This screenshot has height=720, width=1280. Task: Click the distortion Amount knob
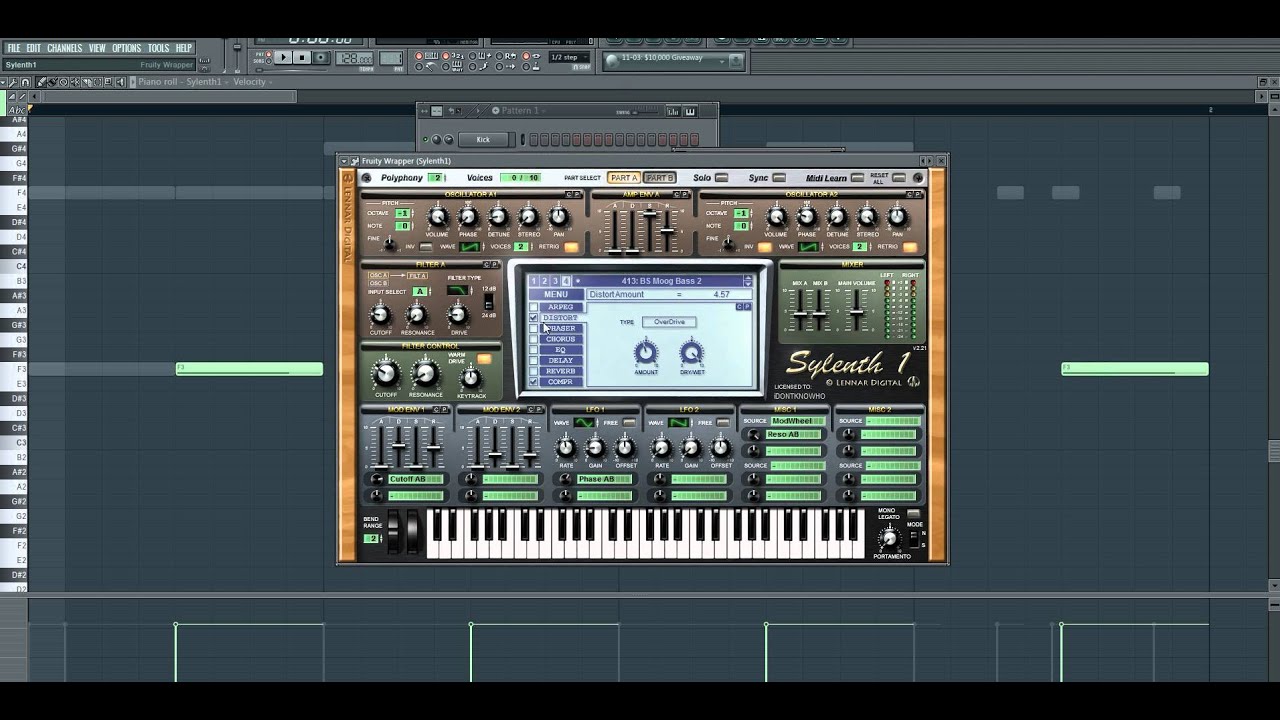coord(646,352)
